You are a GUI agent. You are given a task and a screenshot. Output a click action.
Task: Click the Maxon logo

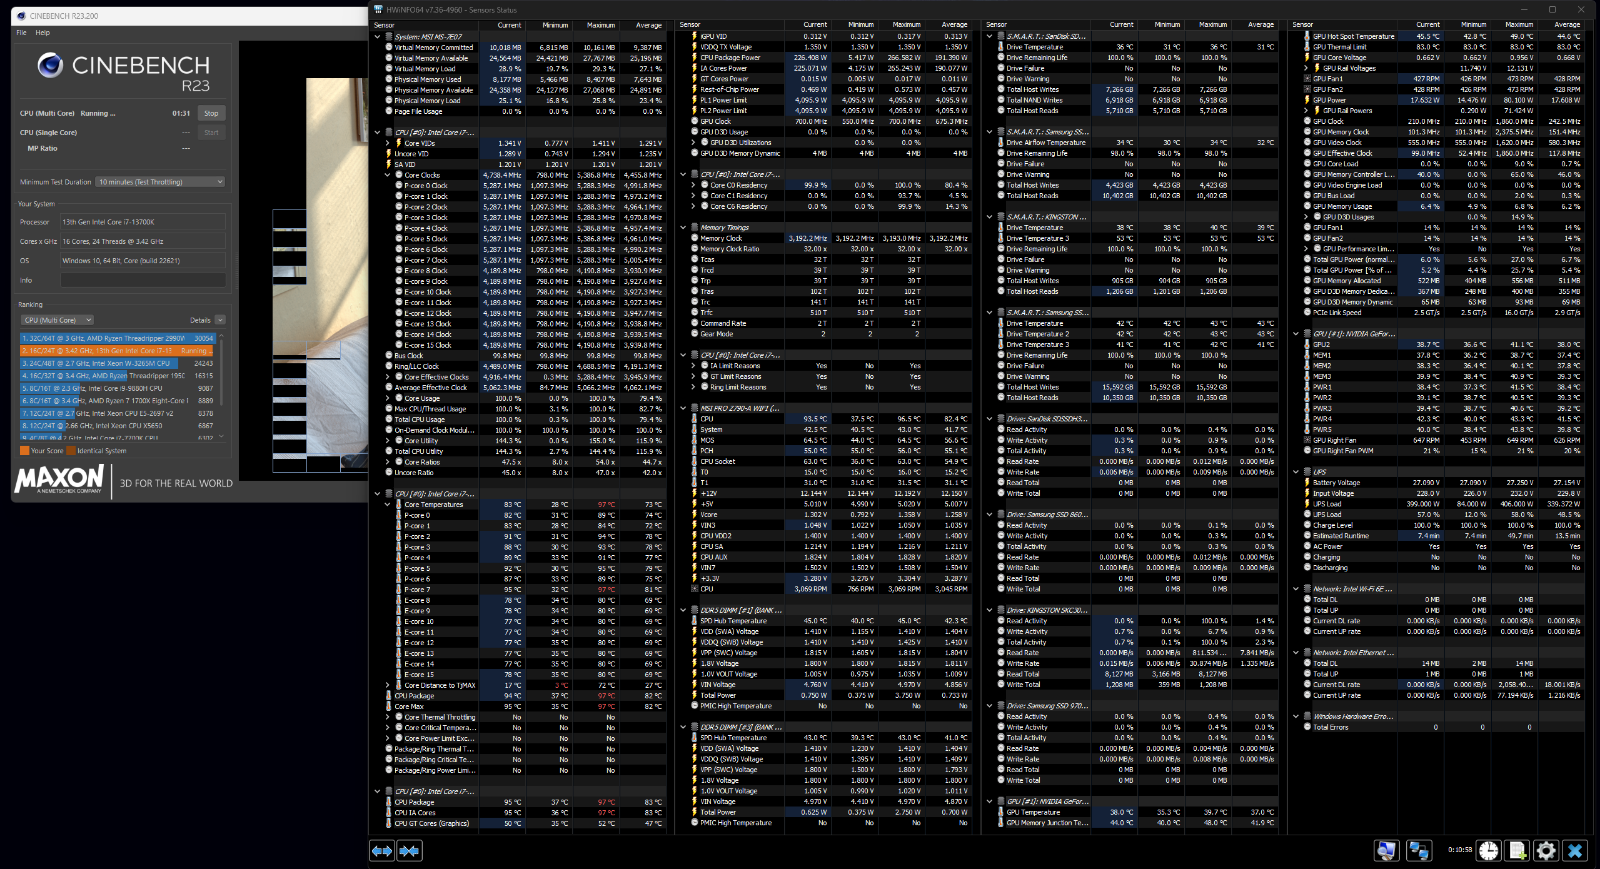58,480
